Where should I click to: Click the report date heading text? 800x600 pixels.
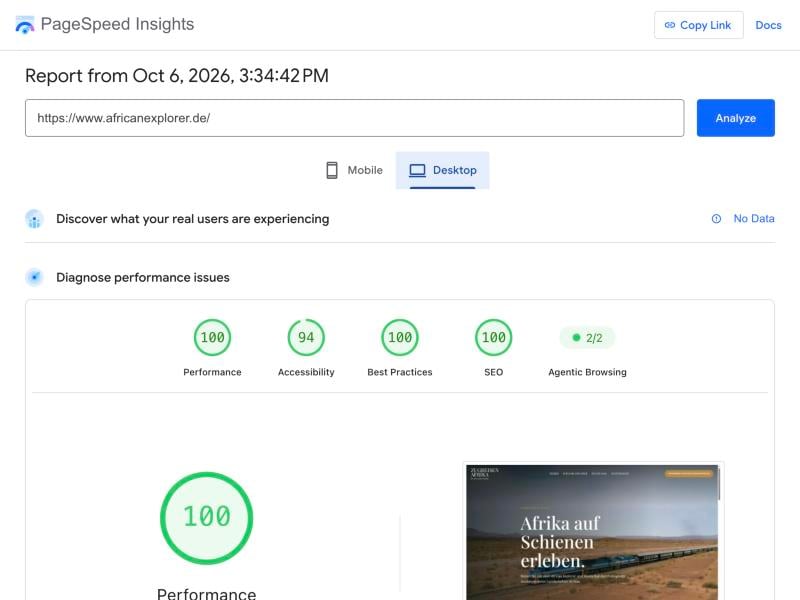coord(177,76)
